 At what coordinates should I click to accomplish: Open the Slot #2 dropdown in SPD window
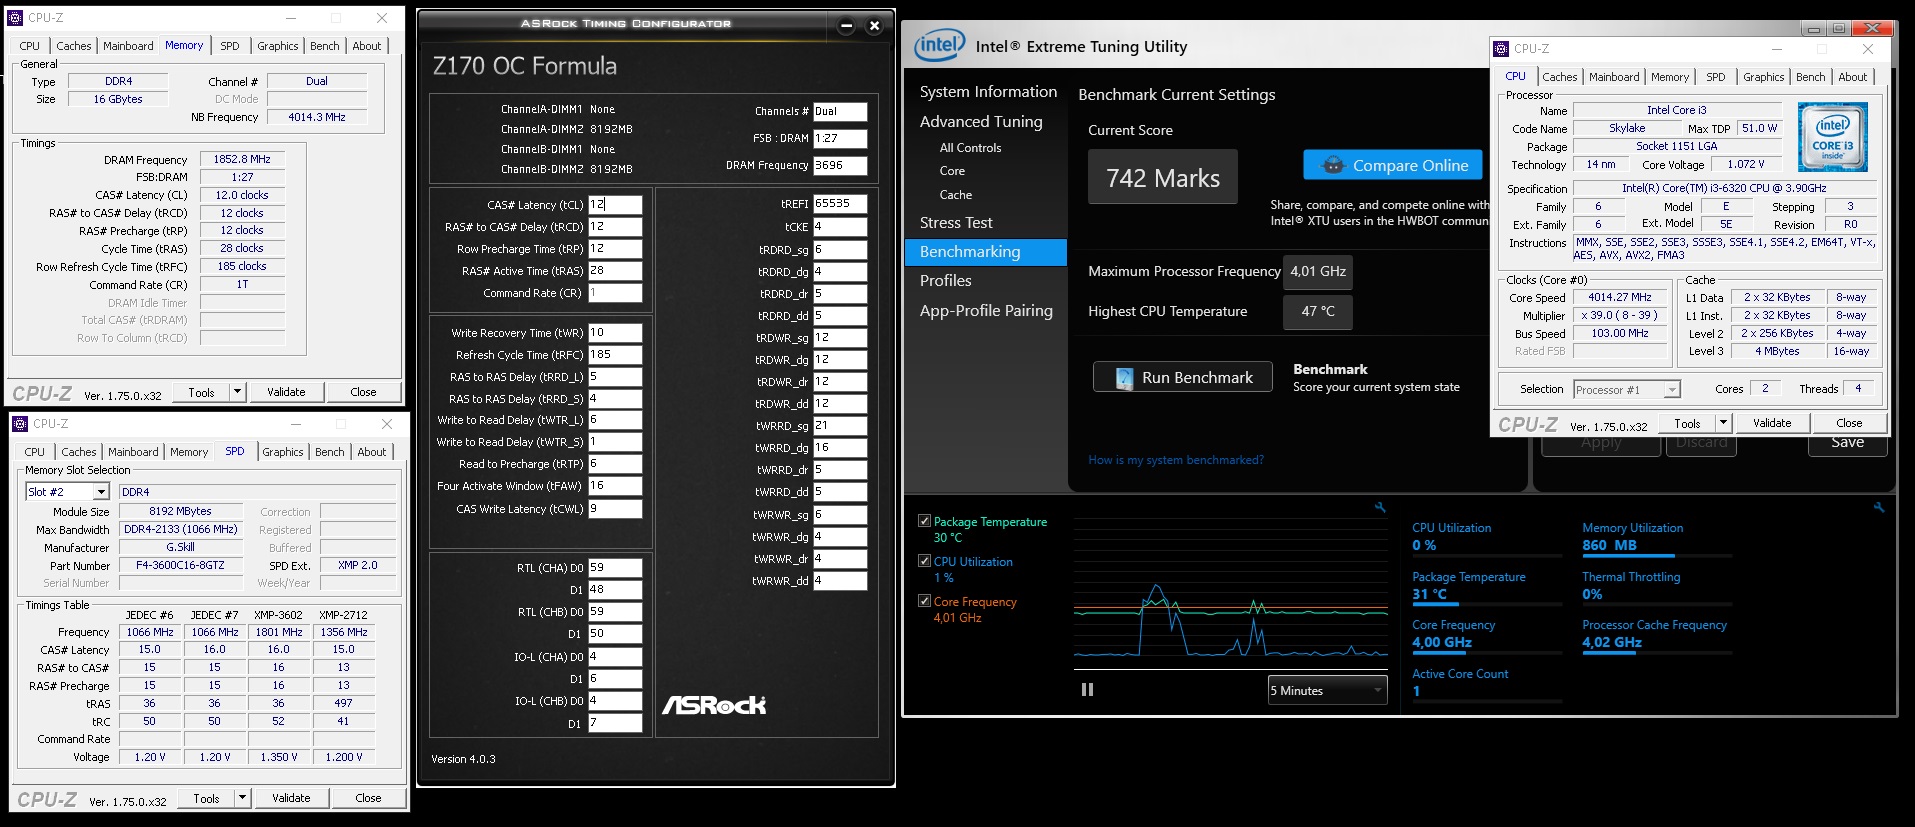click(x=101, y=492)
